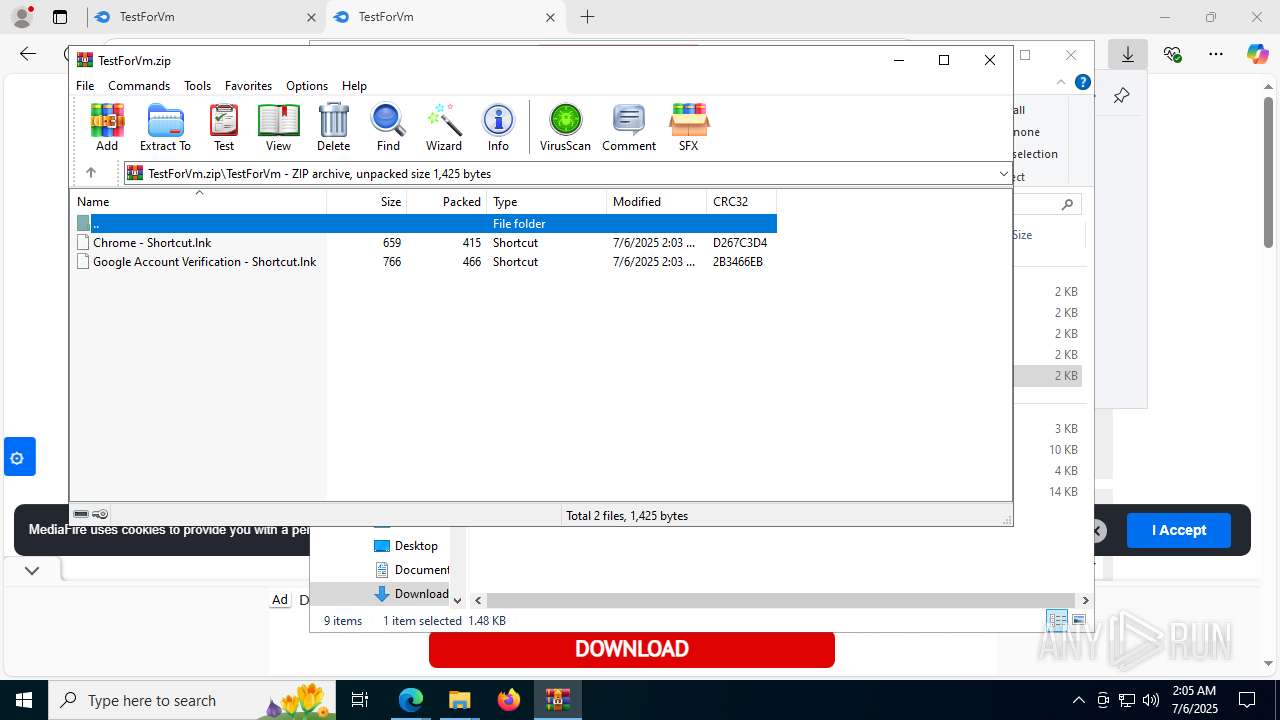Expand the archive path dropdown
This screenshot has height=720, width=1280.
[x=1003, y=174]
